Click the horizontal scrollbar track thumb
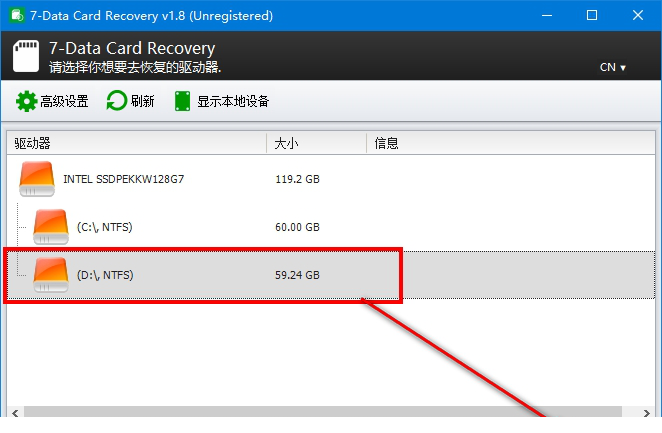This screenshot has height=433, width=662. pos(323,412)
